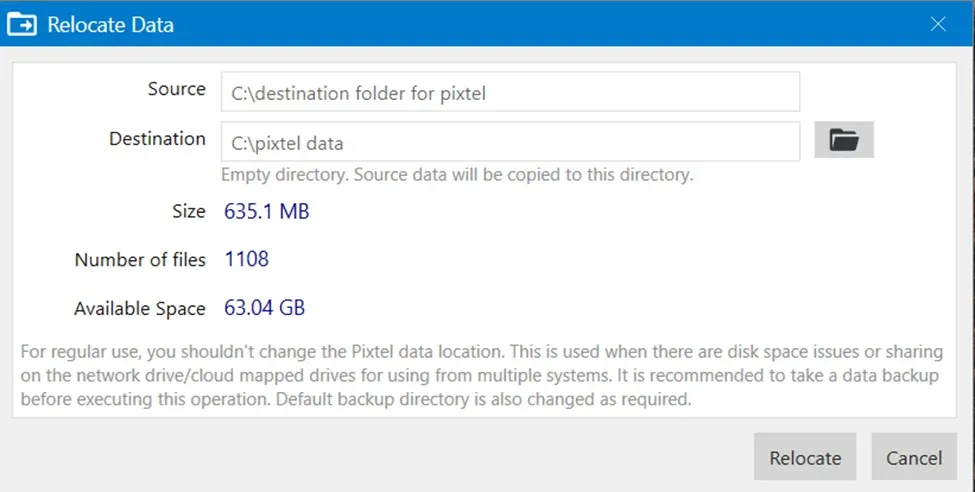Click the Number of files label
This screenshot has height=492, width=975.
pyautogui.click(x=140, y=259)
